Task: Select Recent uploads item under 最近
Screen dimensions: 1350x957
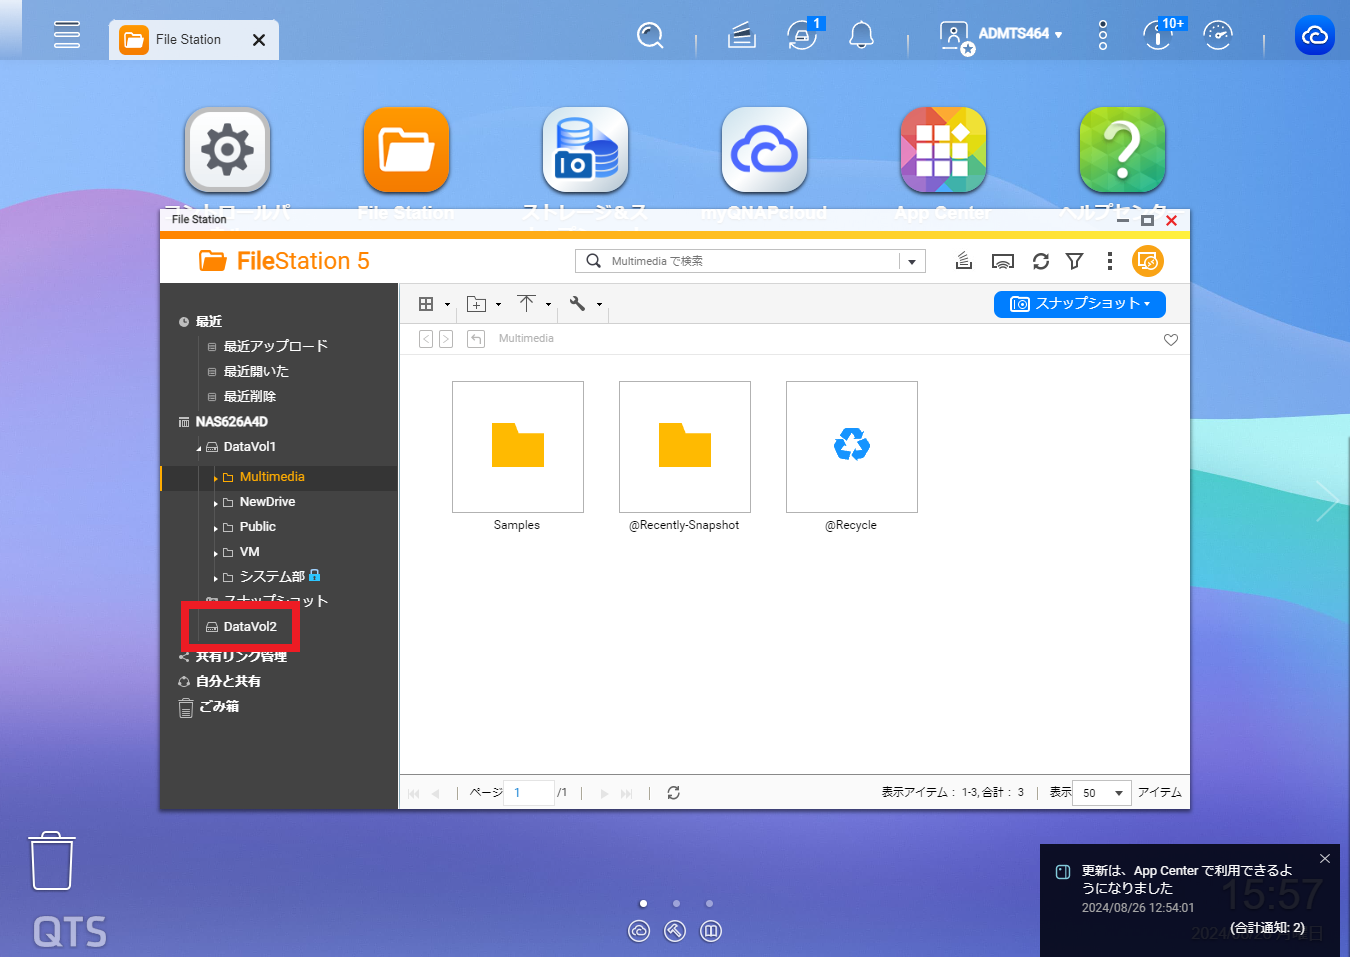Action: 275,346
